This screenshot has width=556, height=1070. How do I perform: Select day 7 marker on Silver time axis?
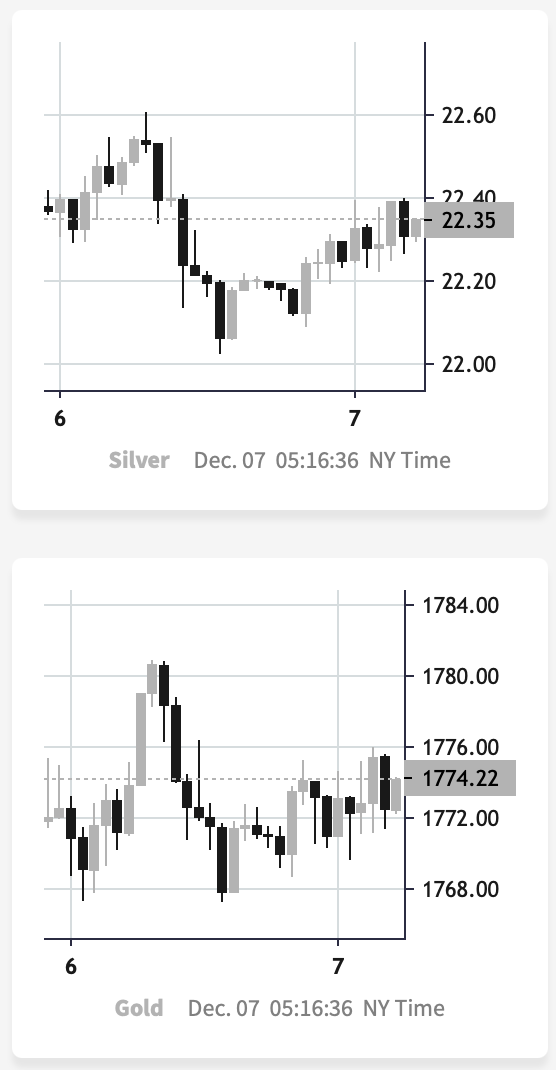point(353,418)
